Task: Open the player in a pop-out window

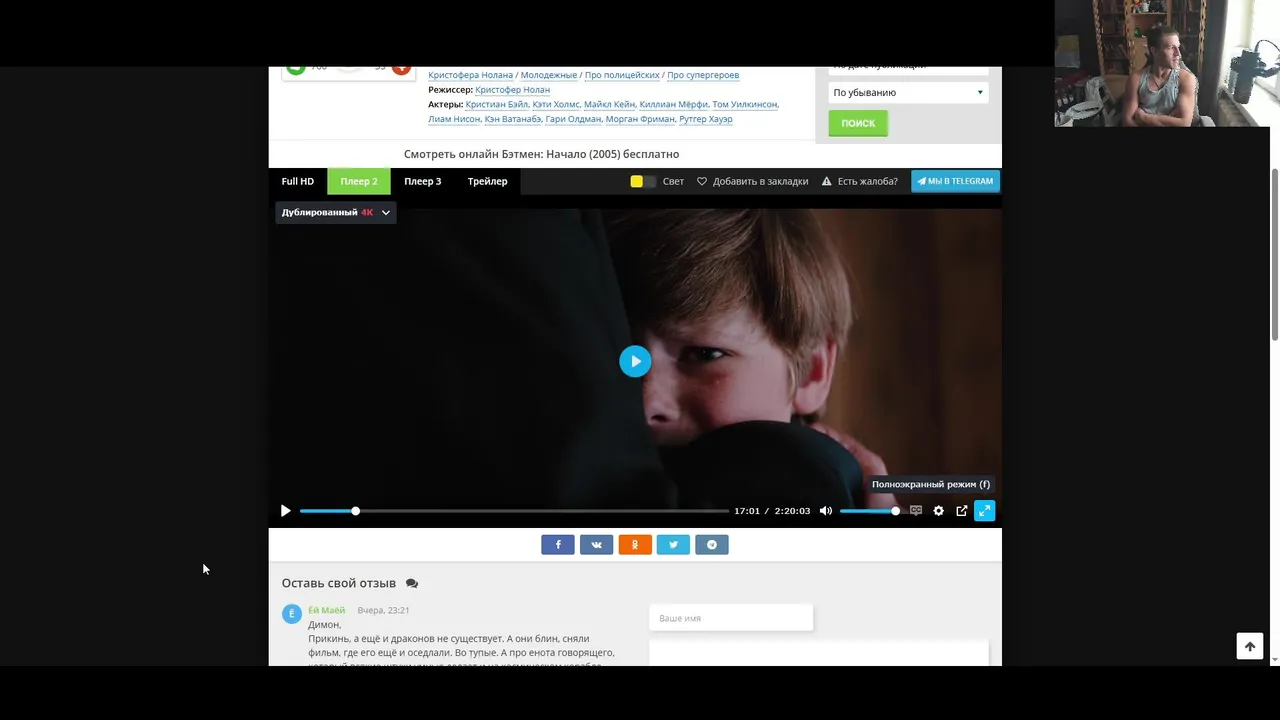Action: (962, 511)
